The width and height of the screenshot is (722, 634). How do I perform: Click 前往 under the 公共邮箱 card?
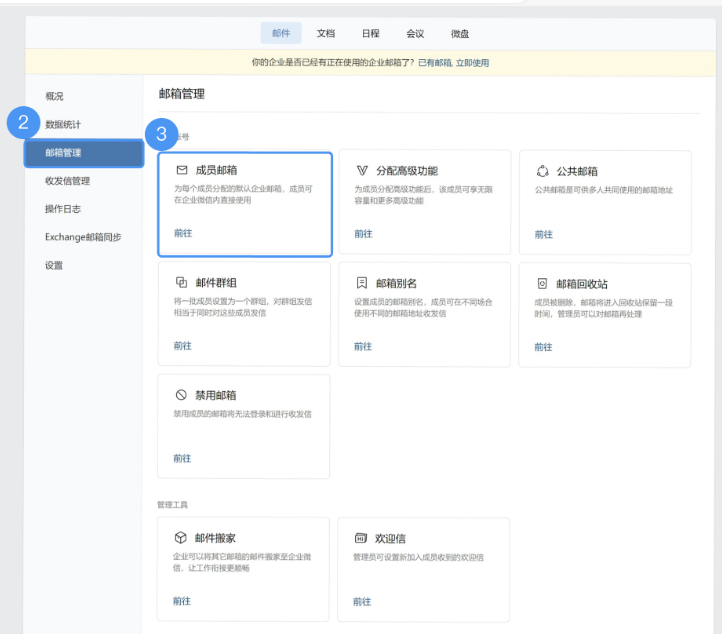(543, 234)
